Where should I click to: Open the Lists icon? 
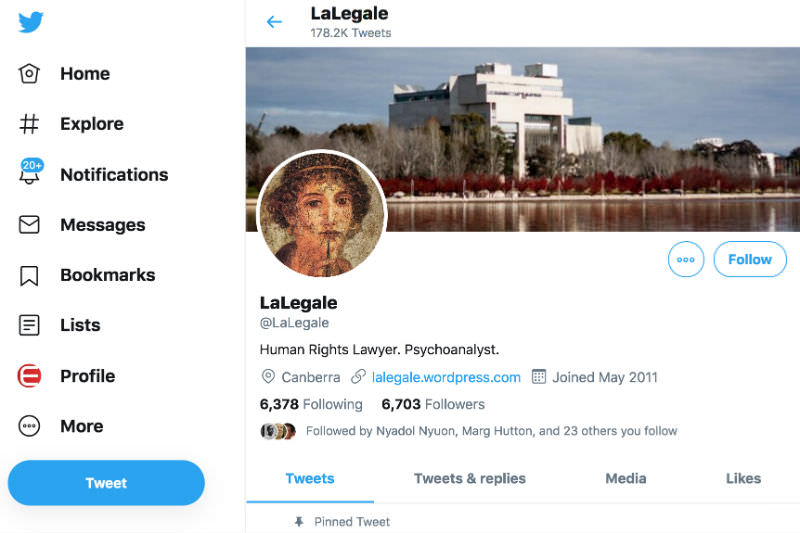click(x=29, y=325)
